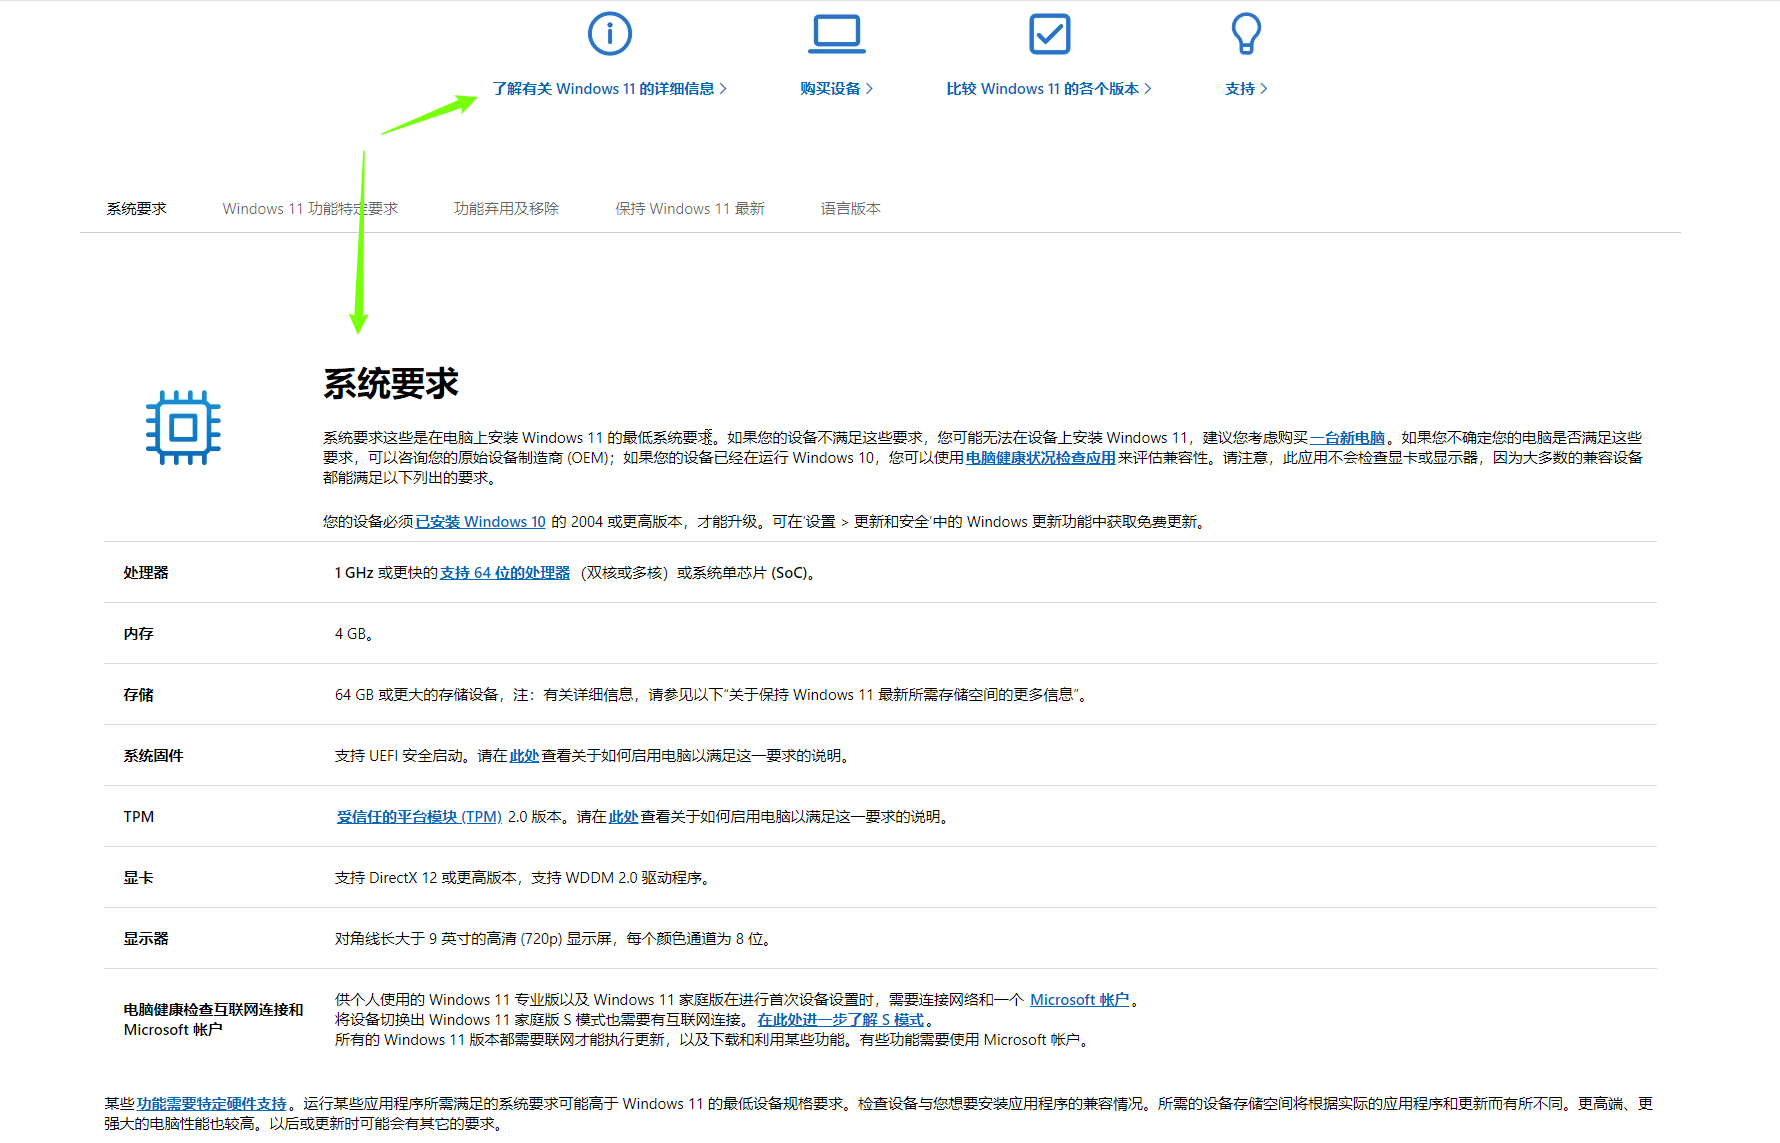Click the 处理器 row label
The image size is (1780, 1143).
[146, 573]
